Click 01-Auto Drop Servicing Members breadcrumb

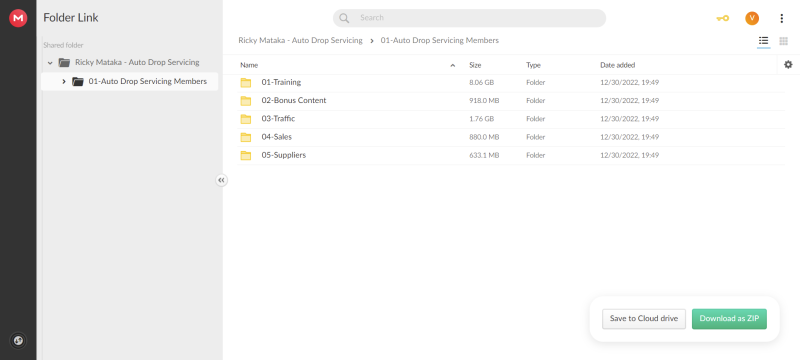440,40
